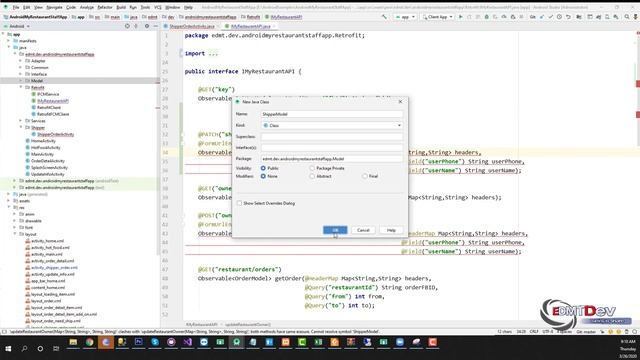The height and width of the screenshot is (360, 640).
Task: Open File Explorer from the taskbar
Action: pyautogui.click(x=73, y=342)
